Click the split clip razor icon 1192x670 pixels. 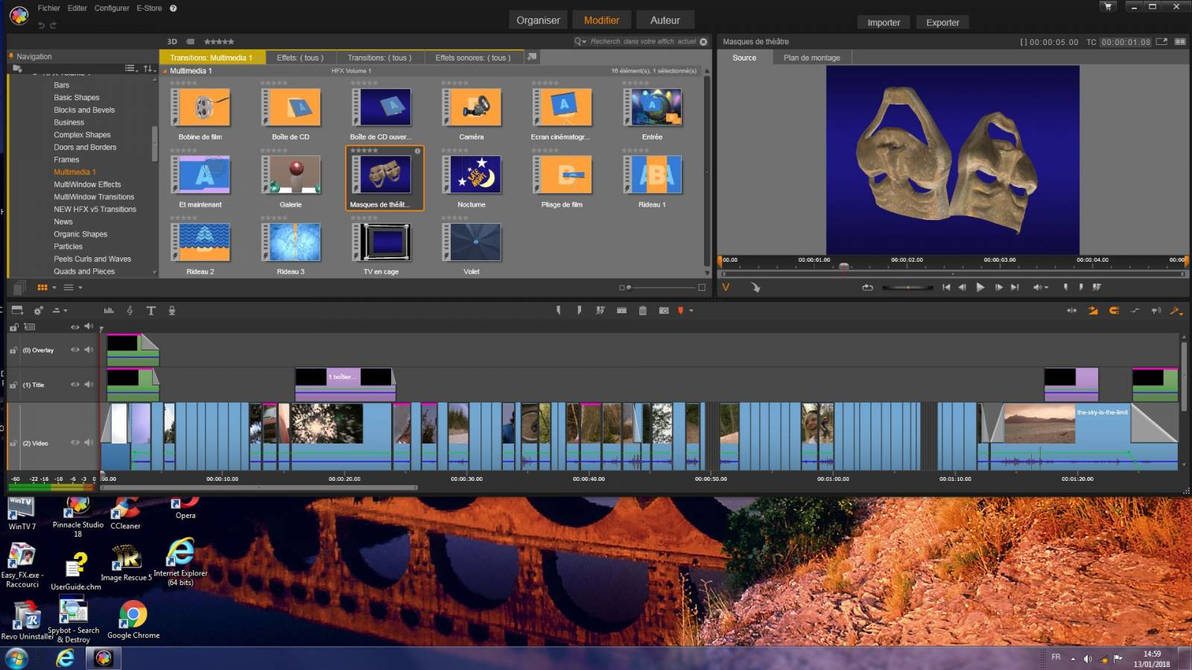click(x=621, y=310)
